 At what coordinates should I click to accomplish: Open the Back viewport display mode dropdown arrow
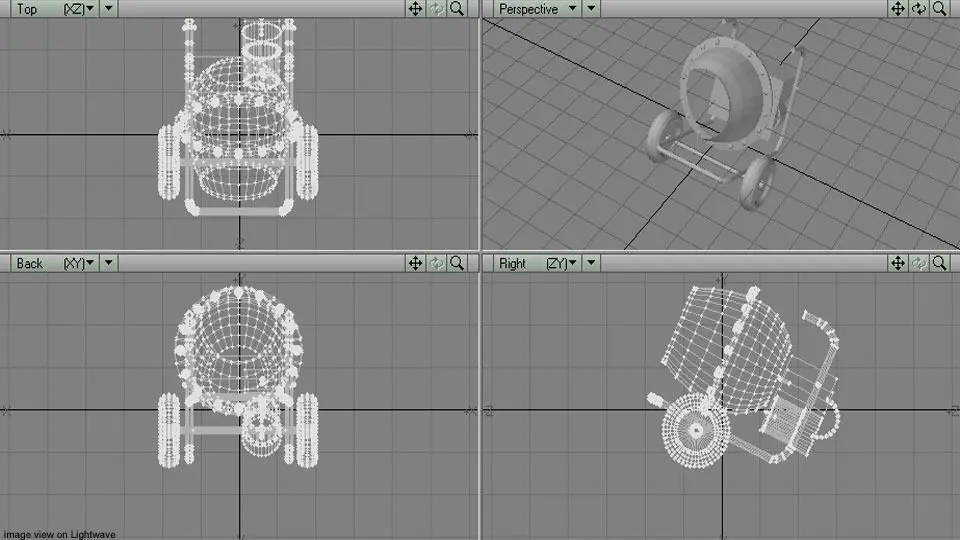click(108, 263)
